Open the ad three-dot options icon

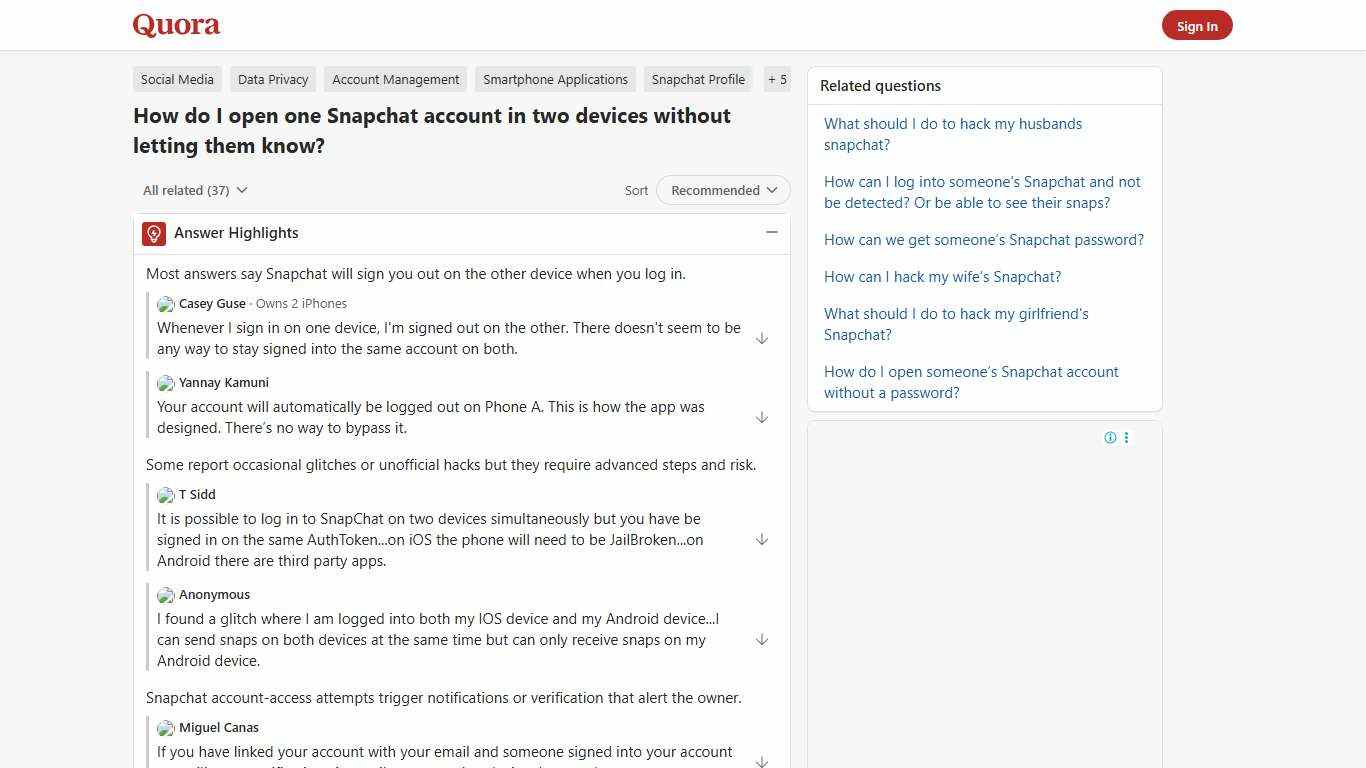point(1126,437)
